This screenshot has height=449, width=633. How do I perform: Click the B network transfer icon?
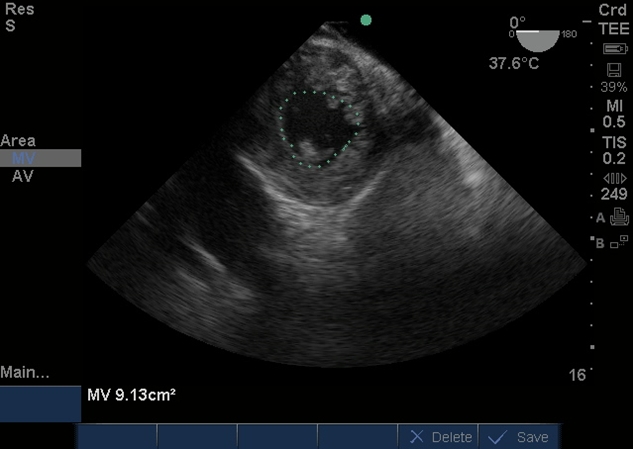619,241
